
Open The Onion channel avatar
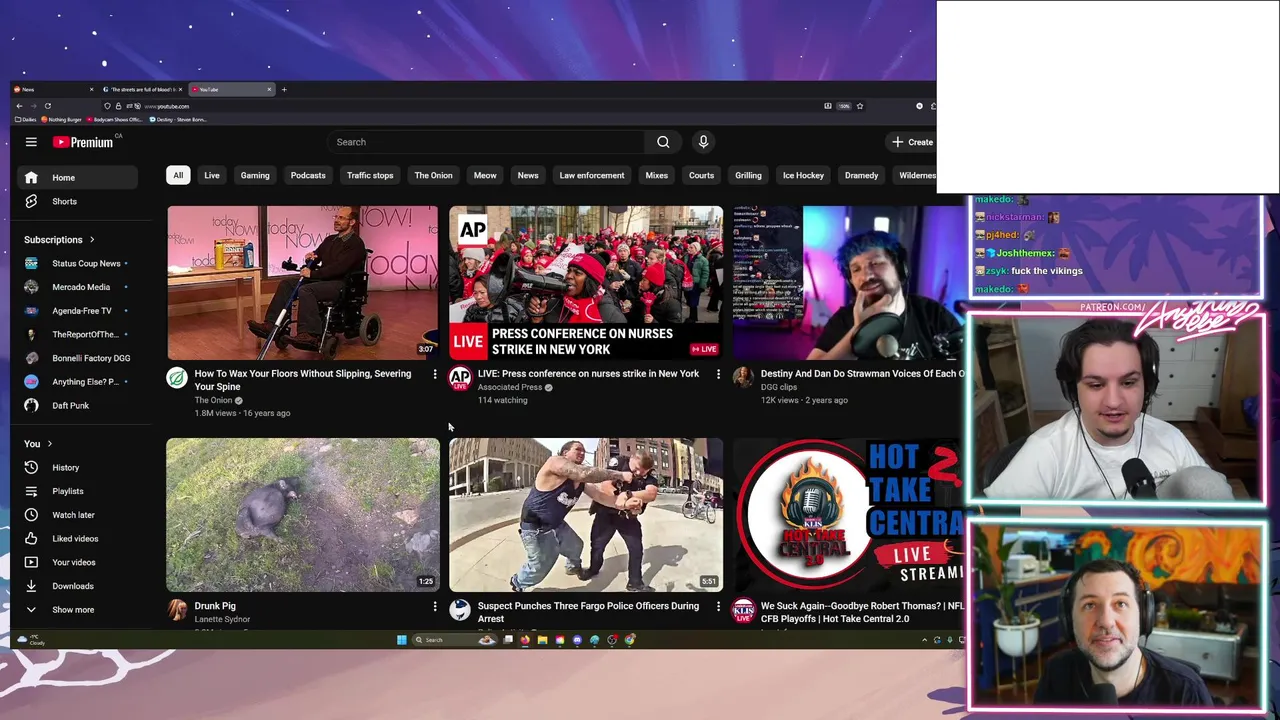[x=177, y=378]
